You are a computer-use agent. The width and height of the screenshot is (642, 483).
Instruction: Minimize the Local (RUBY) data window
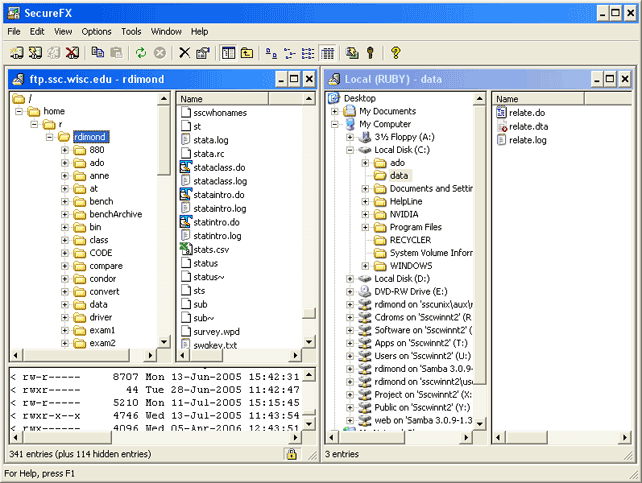point(597,79)
